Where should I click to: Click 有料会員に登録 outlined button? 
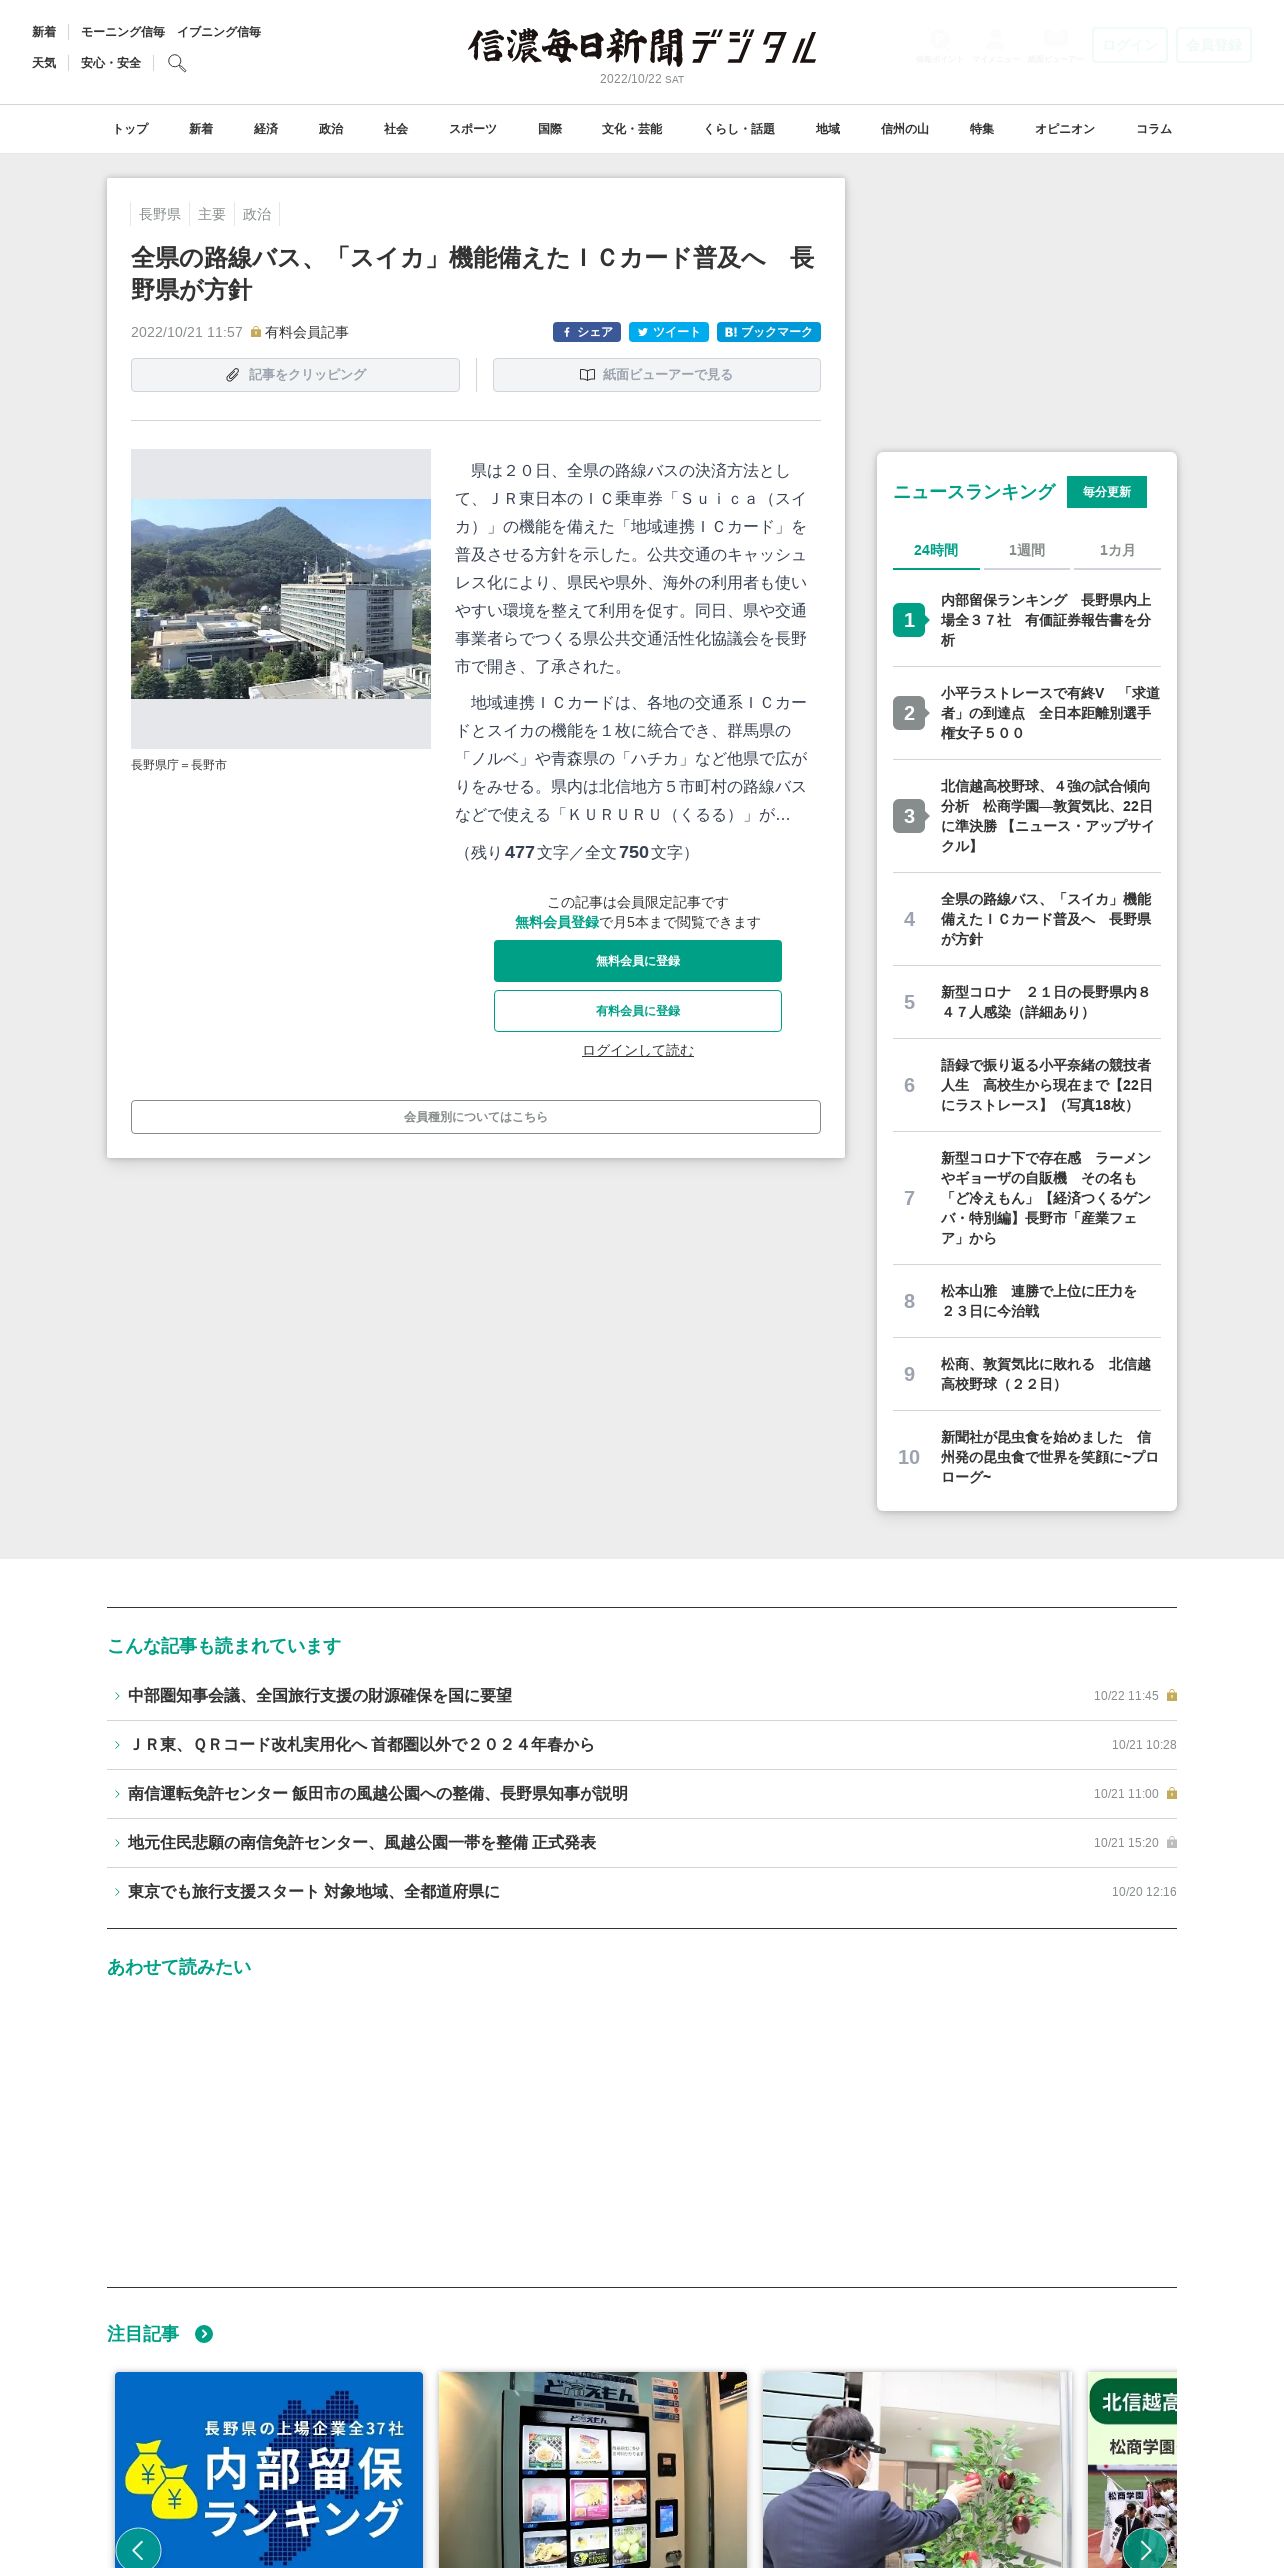tap(638, 1011)
